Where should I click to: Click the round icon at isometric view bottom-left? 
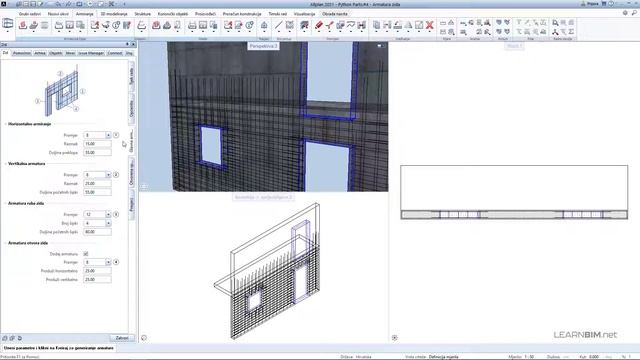click(144, 338)
